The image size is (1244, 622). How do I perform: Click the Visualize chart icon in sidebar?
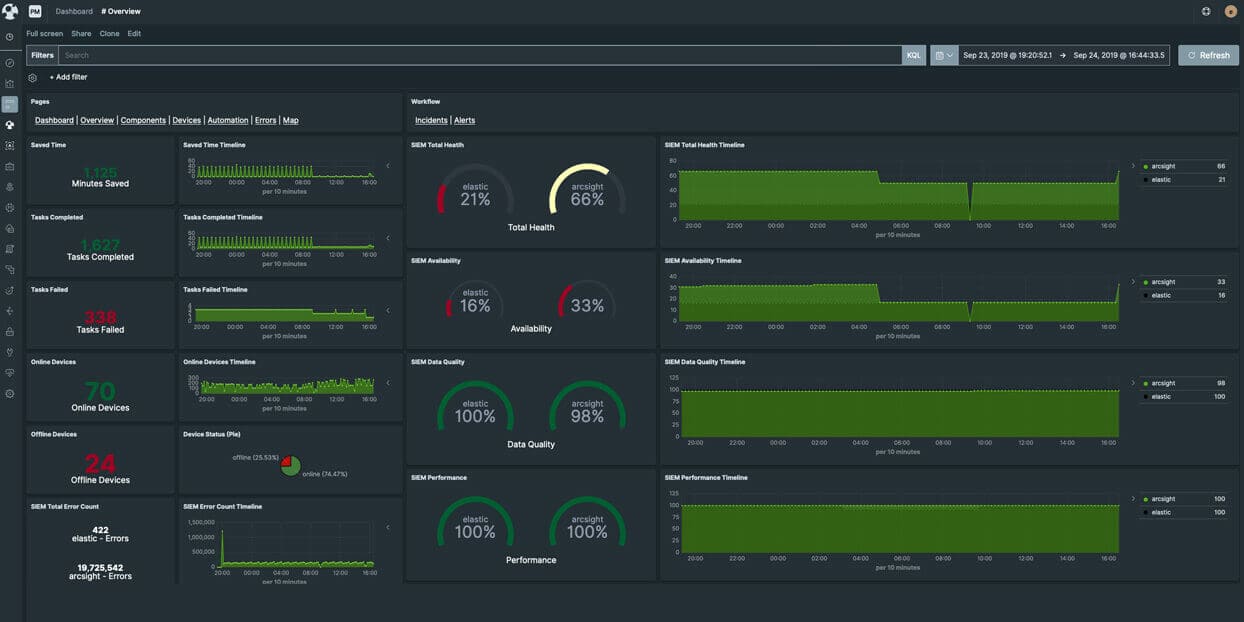point(9,84)
